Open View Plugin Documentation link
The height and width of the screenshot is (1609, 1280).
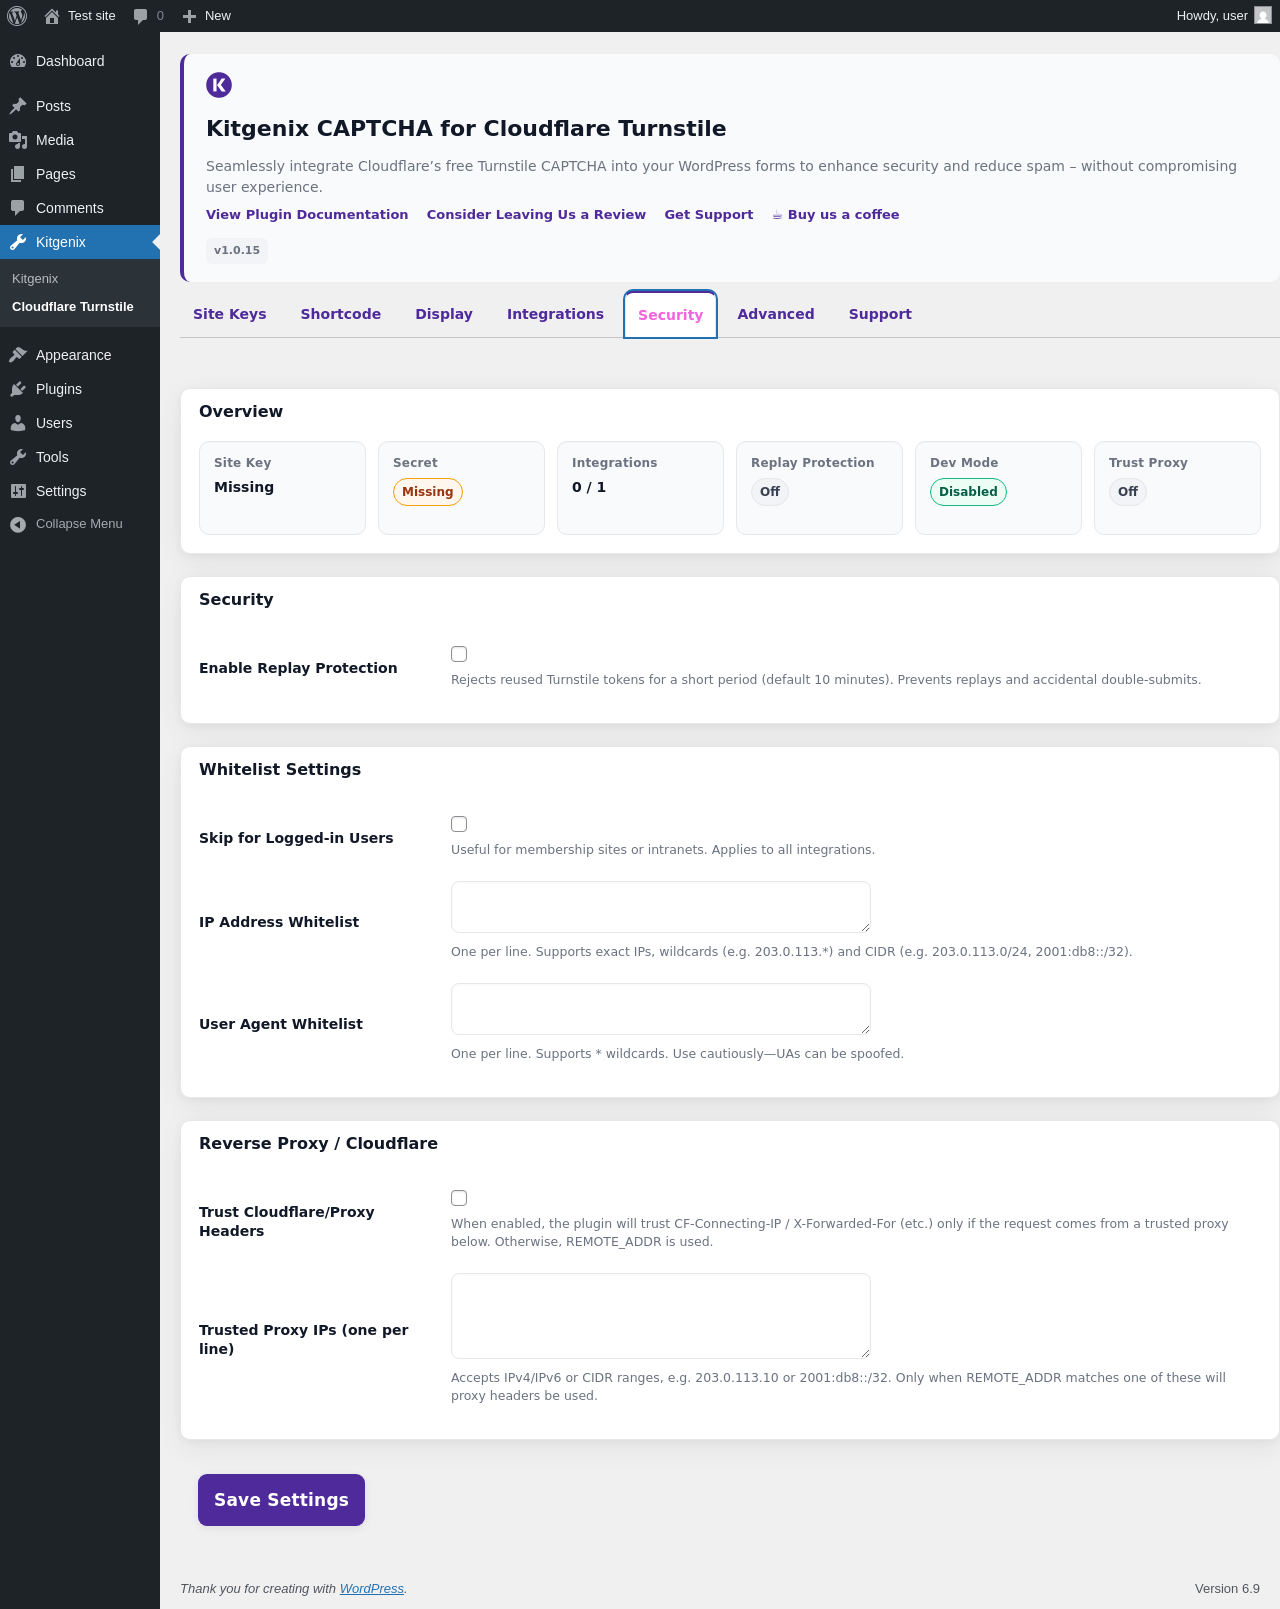point(307,214)
